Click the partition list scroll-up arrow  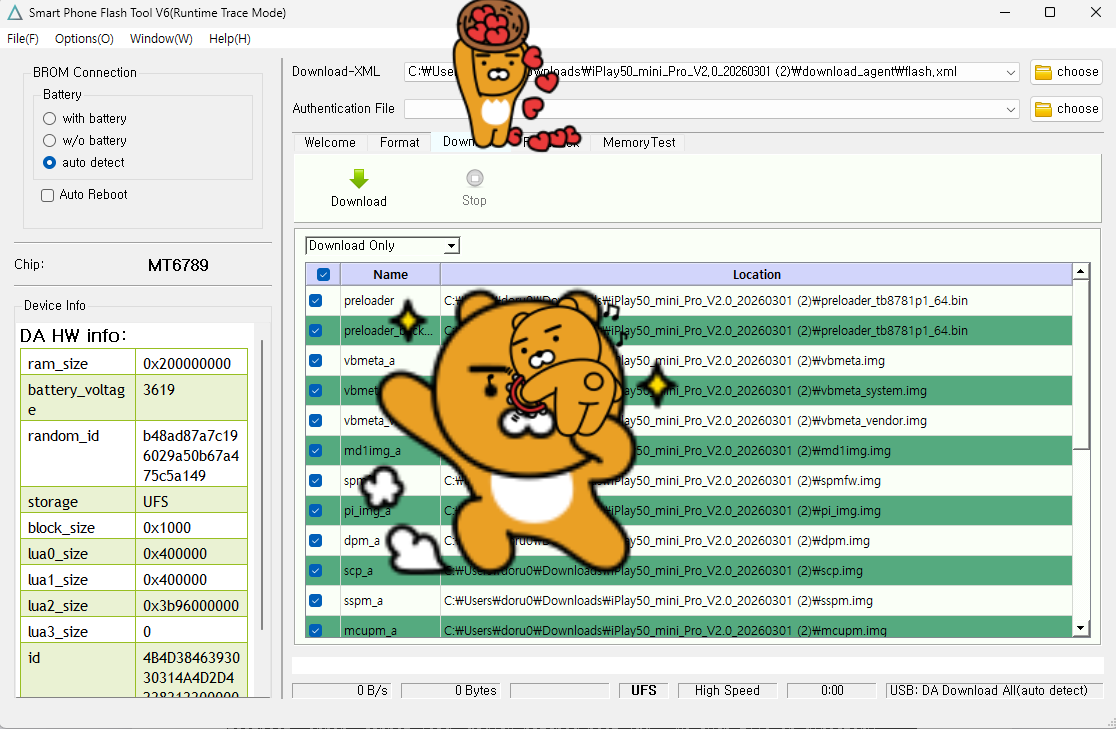point(1080,271)
